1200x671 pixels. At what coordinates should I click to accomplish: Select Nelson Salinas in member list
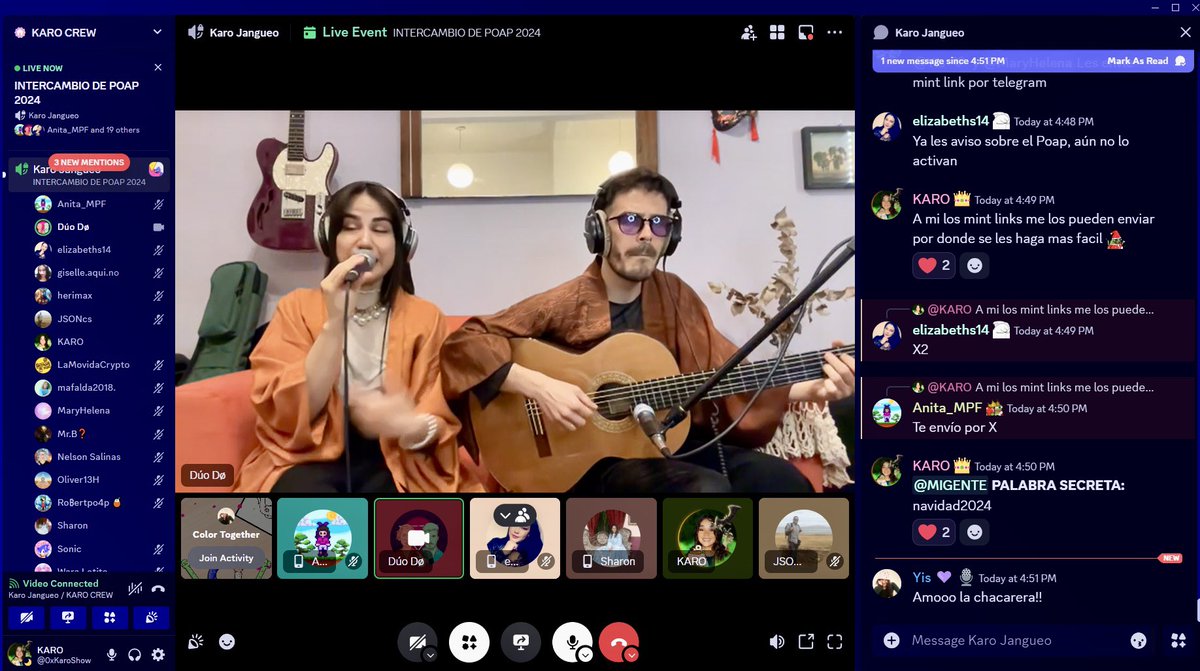point(100,457)
